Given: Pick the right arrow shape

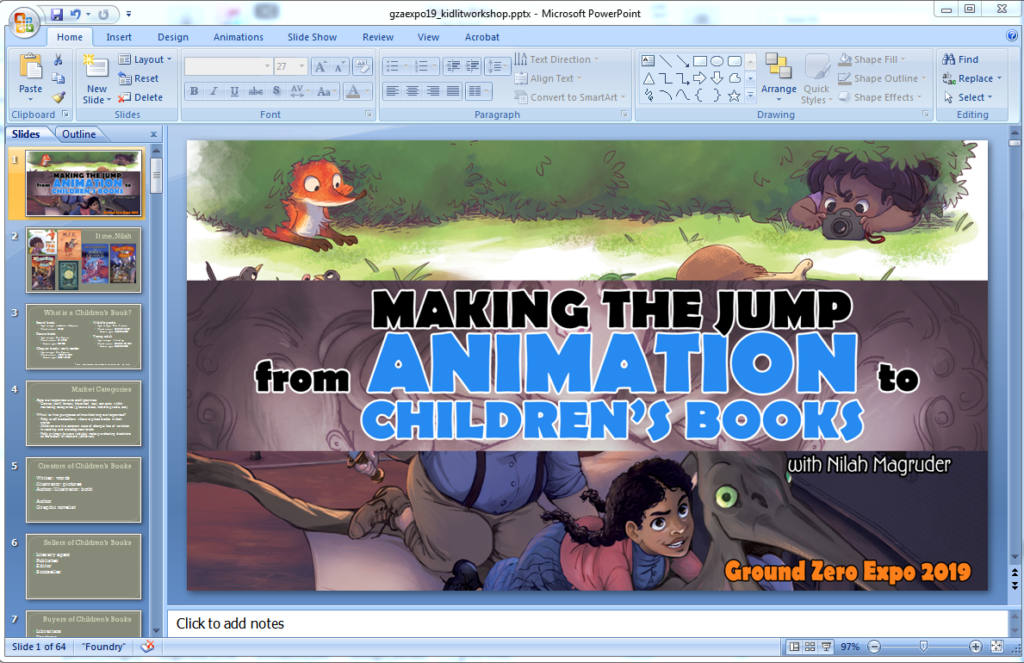Looking at the screenshot, I should pos(699,78).
